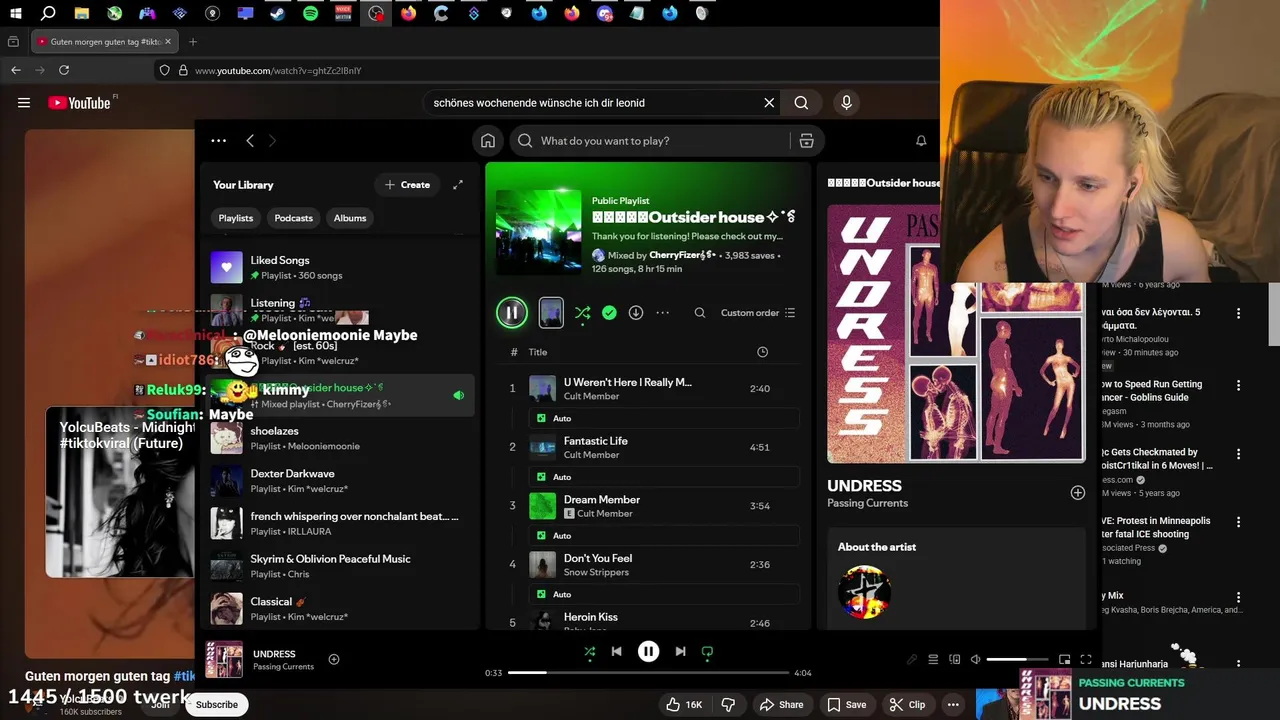Viewport: 1280px width, 720px height.
Task: Subscribe to the YouTube channel
Action: [217, 704]
